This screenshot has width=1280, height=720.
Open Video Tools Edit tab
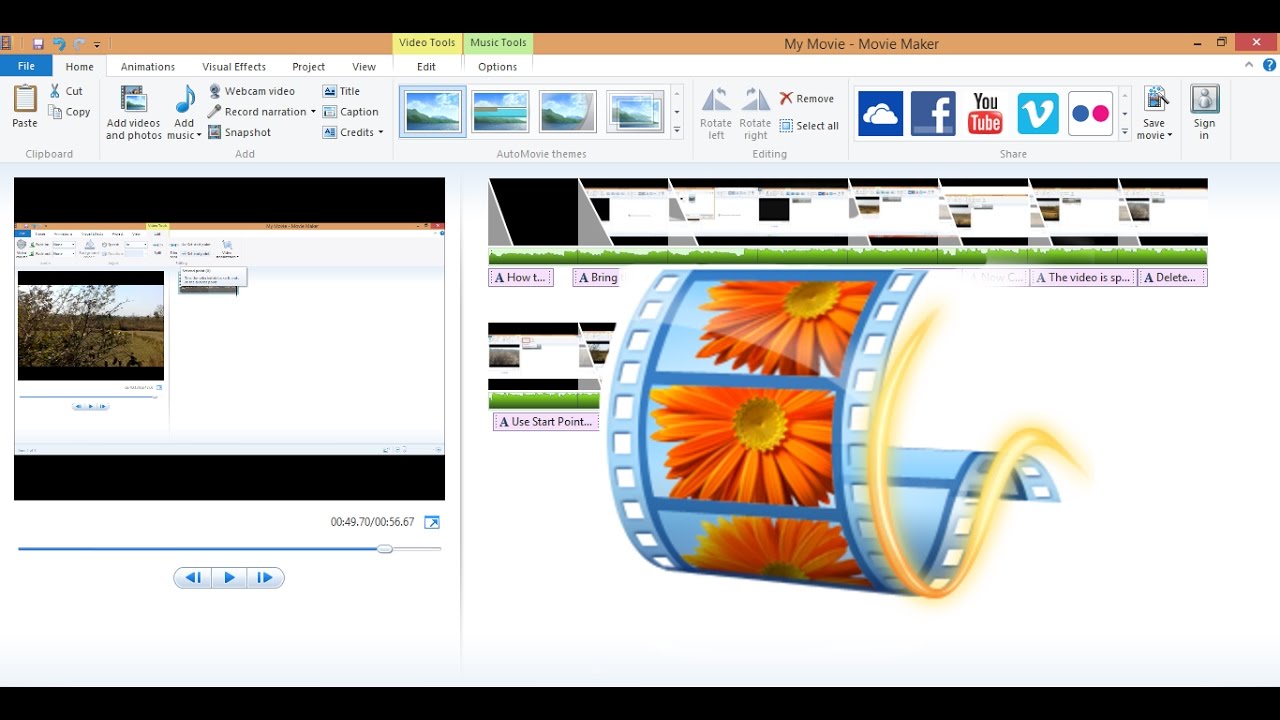click(x=427, y=67)
